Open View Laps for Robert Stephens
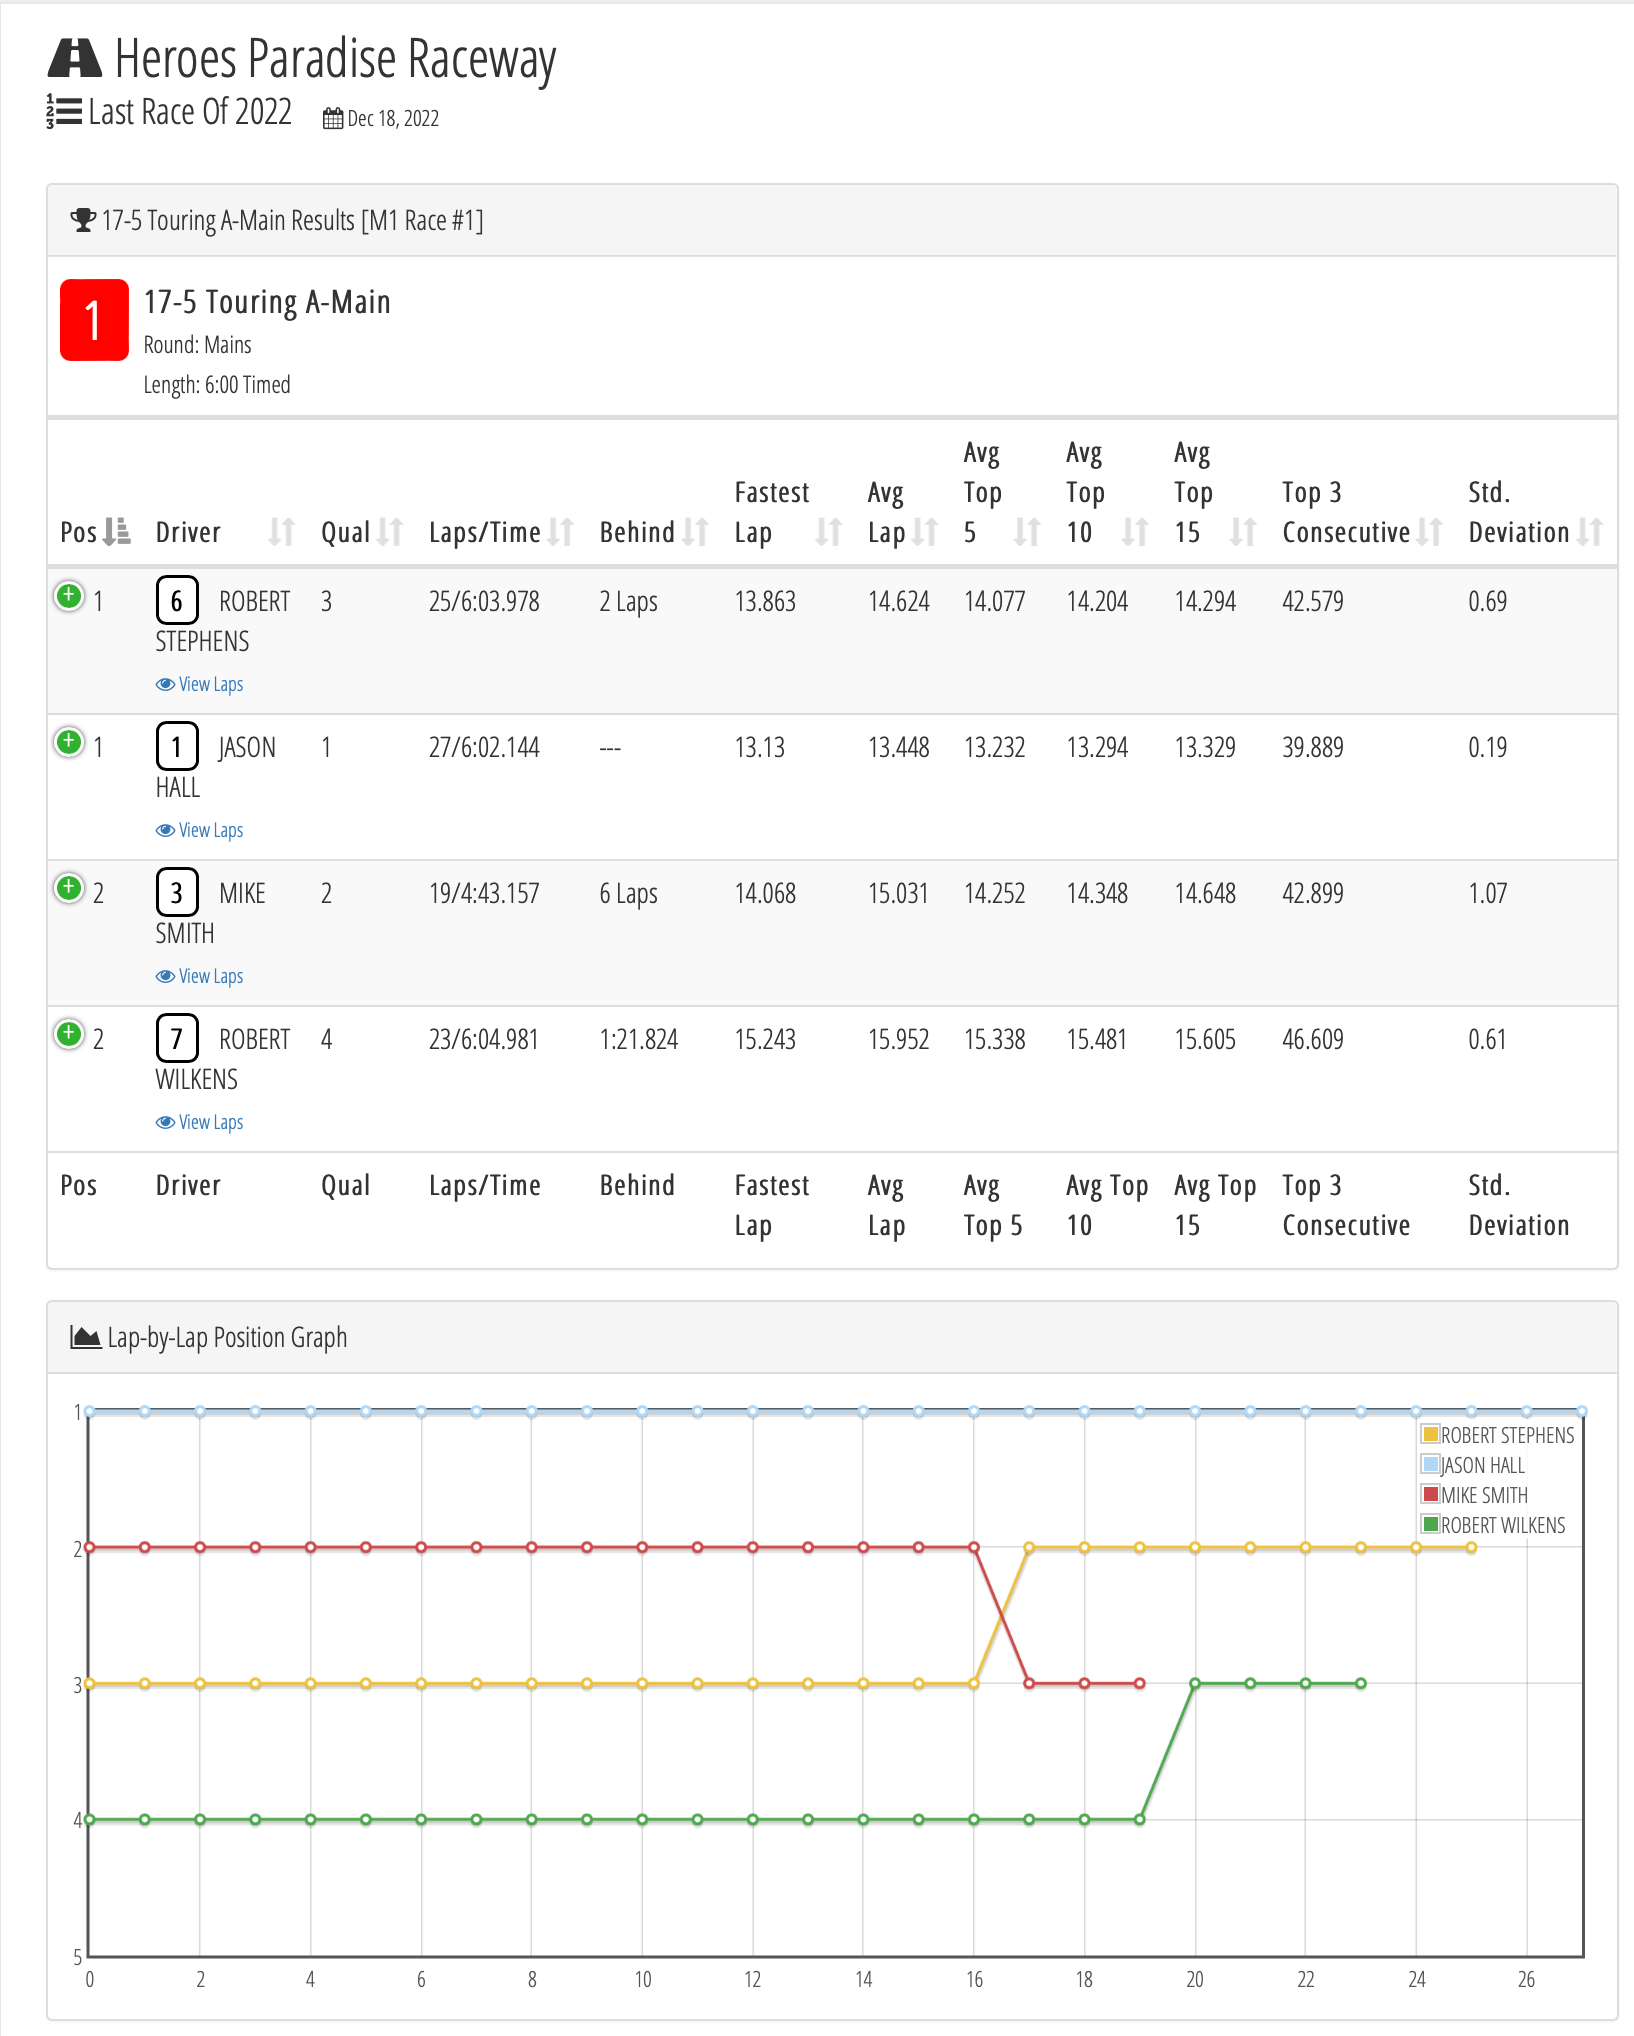Viewport: 1634px width, 2036px height. (x=200, y=684)
